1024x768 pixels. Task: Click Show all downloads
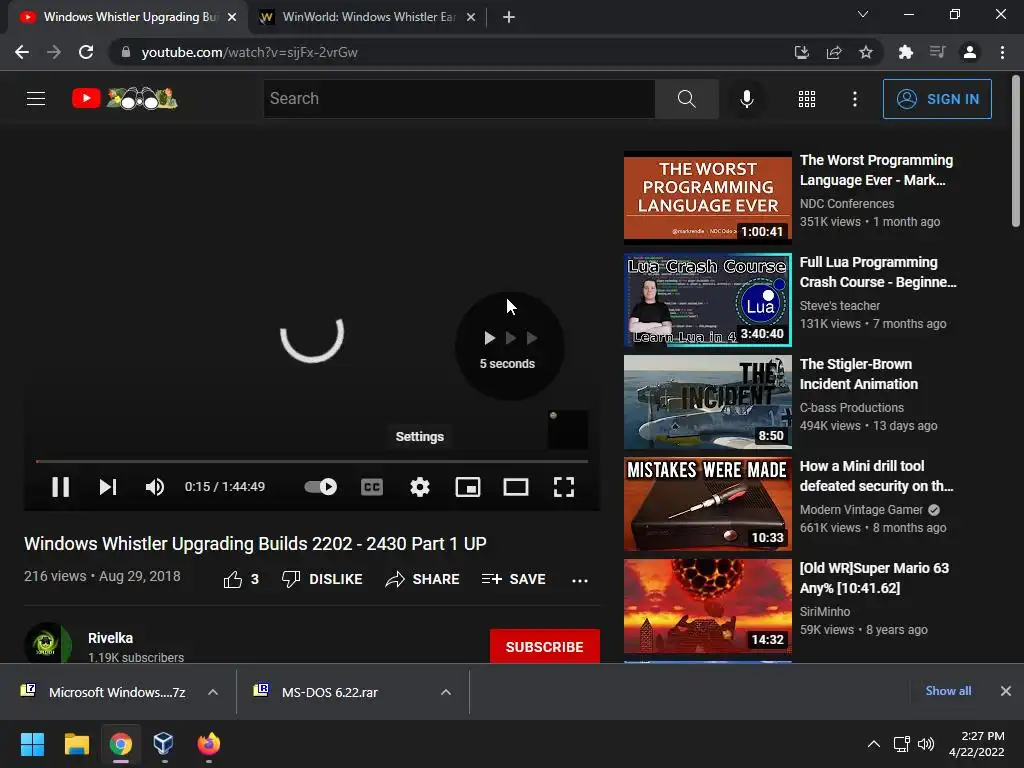pos(948,690)
